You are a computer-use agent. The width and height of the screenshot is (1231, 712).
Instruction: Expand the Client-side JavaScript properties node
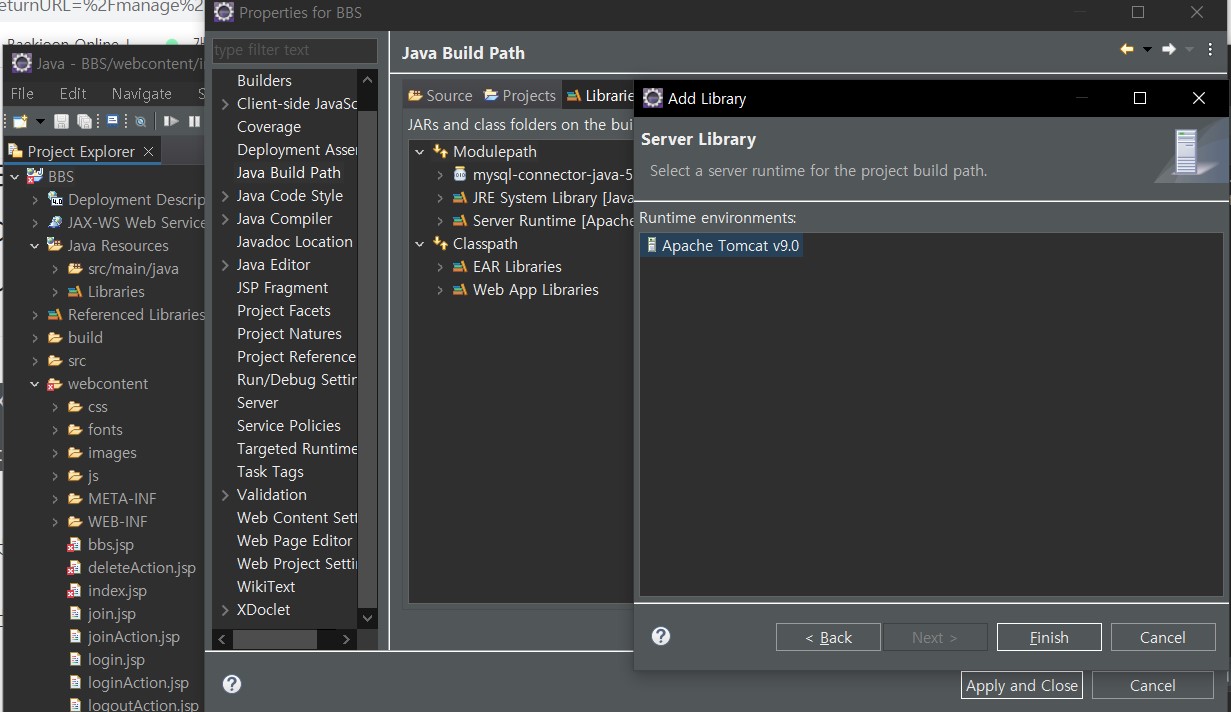pyautogui.click(x=225, y=104)
